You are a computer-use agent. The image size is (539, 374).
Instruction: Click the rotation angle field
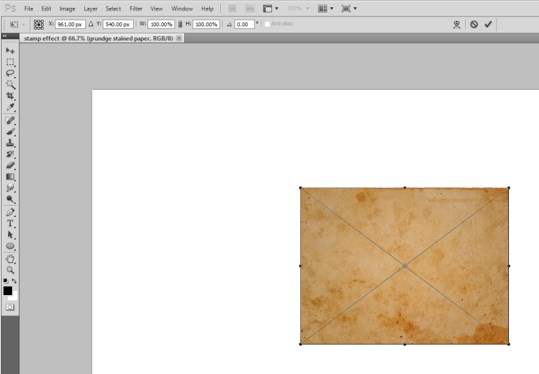[x=244, y=24]
